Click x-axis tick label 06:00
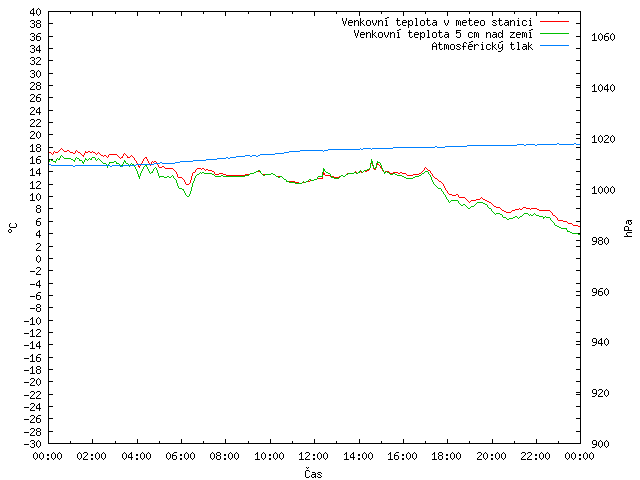The image size is (640, 480). 181,456
